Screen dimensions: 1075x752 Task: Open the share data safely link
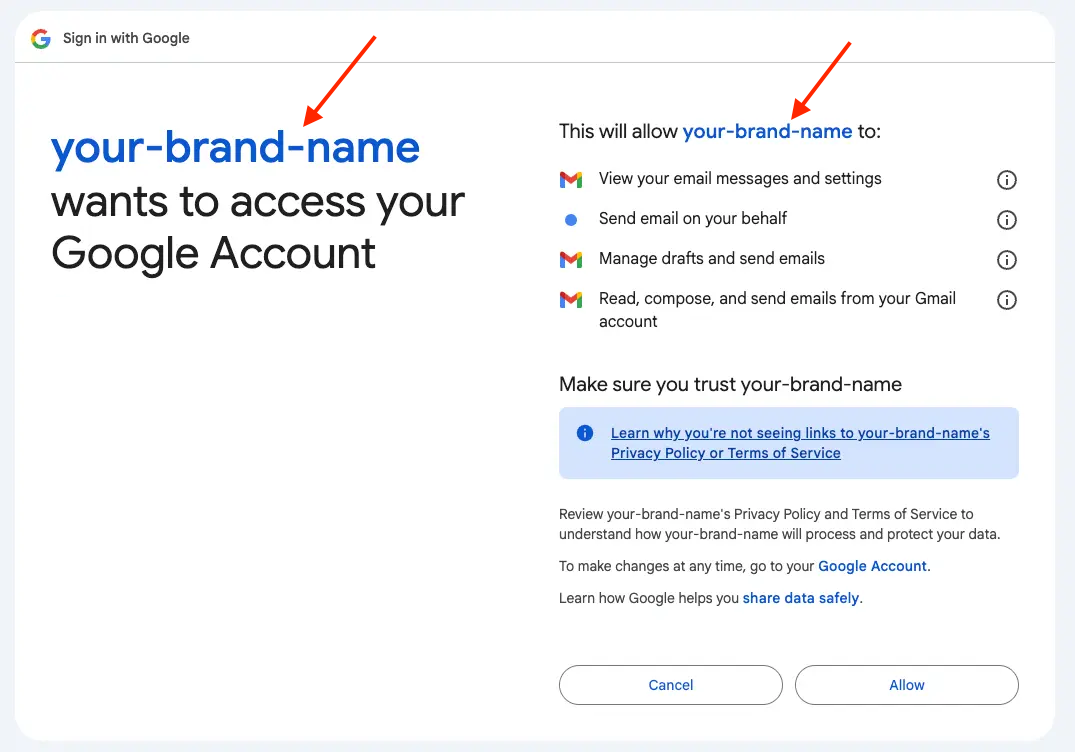click(801, 598)
